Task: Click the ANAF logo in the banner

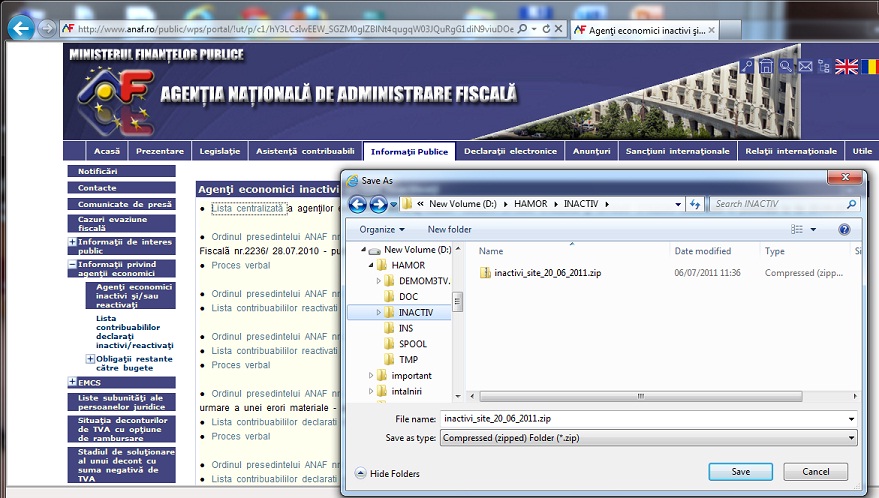Action: (x=115, y=101)
